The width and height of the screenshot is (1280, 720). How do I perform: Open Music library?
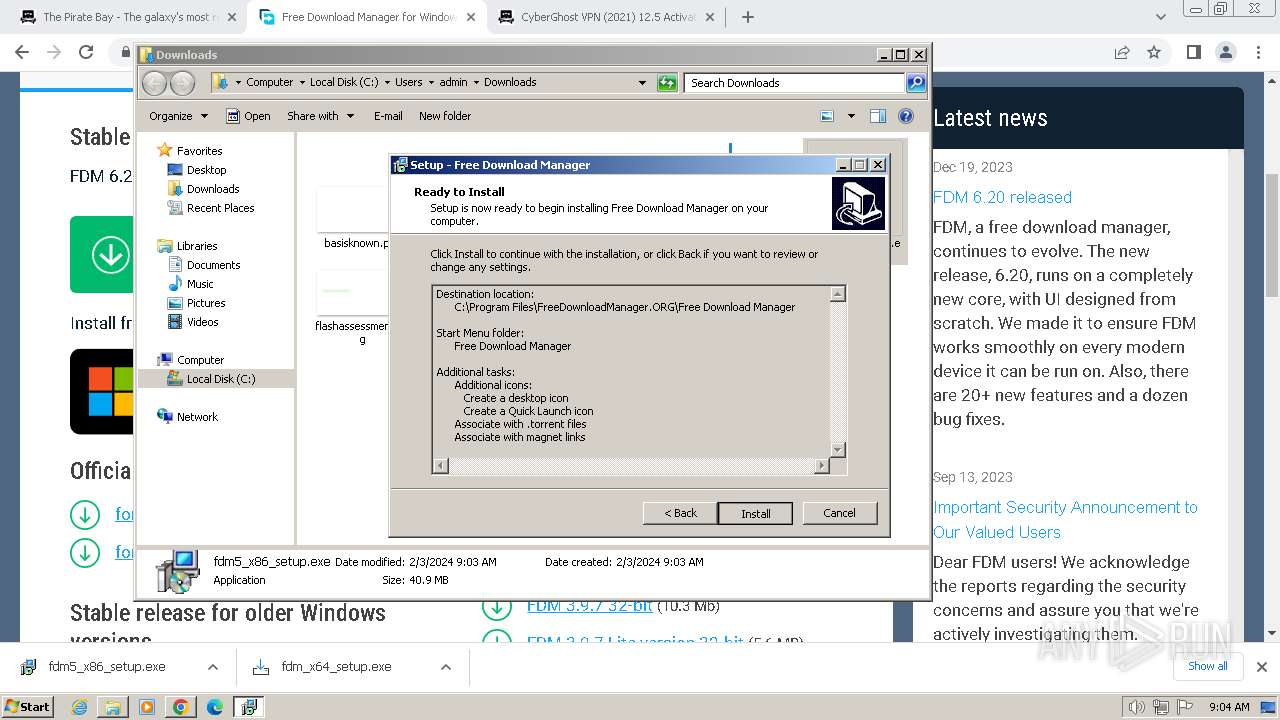(x=200, y=284)
